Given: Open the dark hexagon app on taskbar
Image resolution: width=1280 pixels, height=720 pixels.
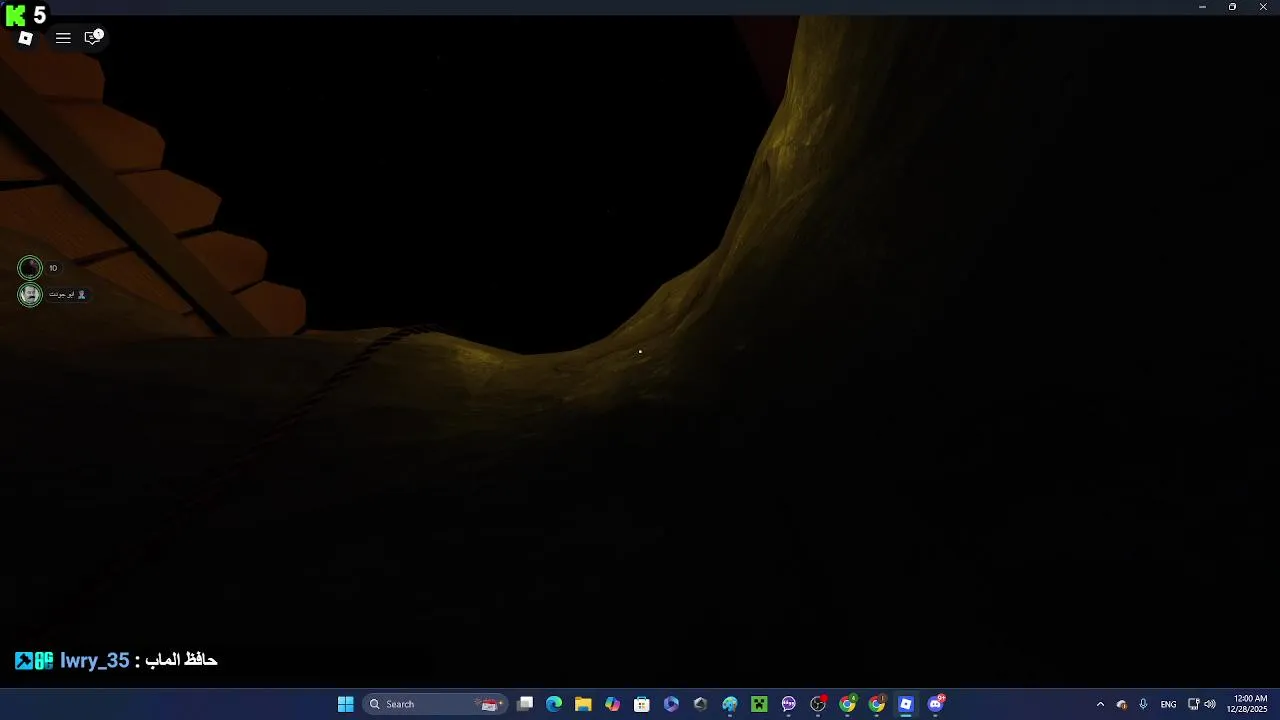Looking at the screenshot, I should 700,704.
